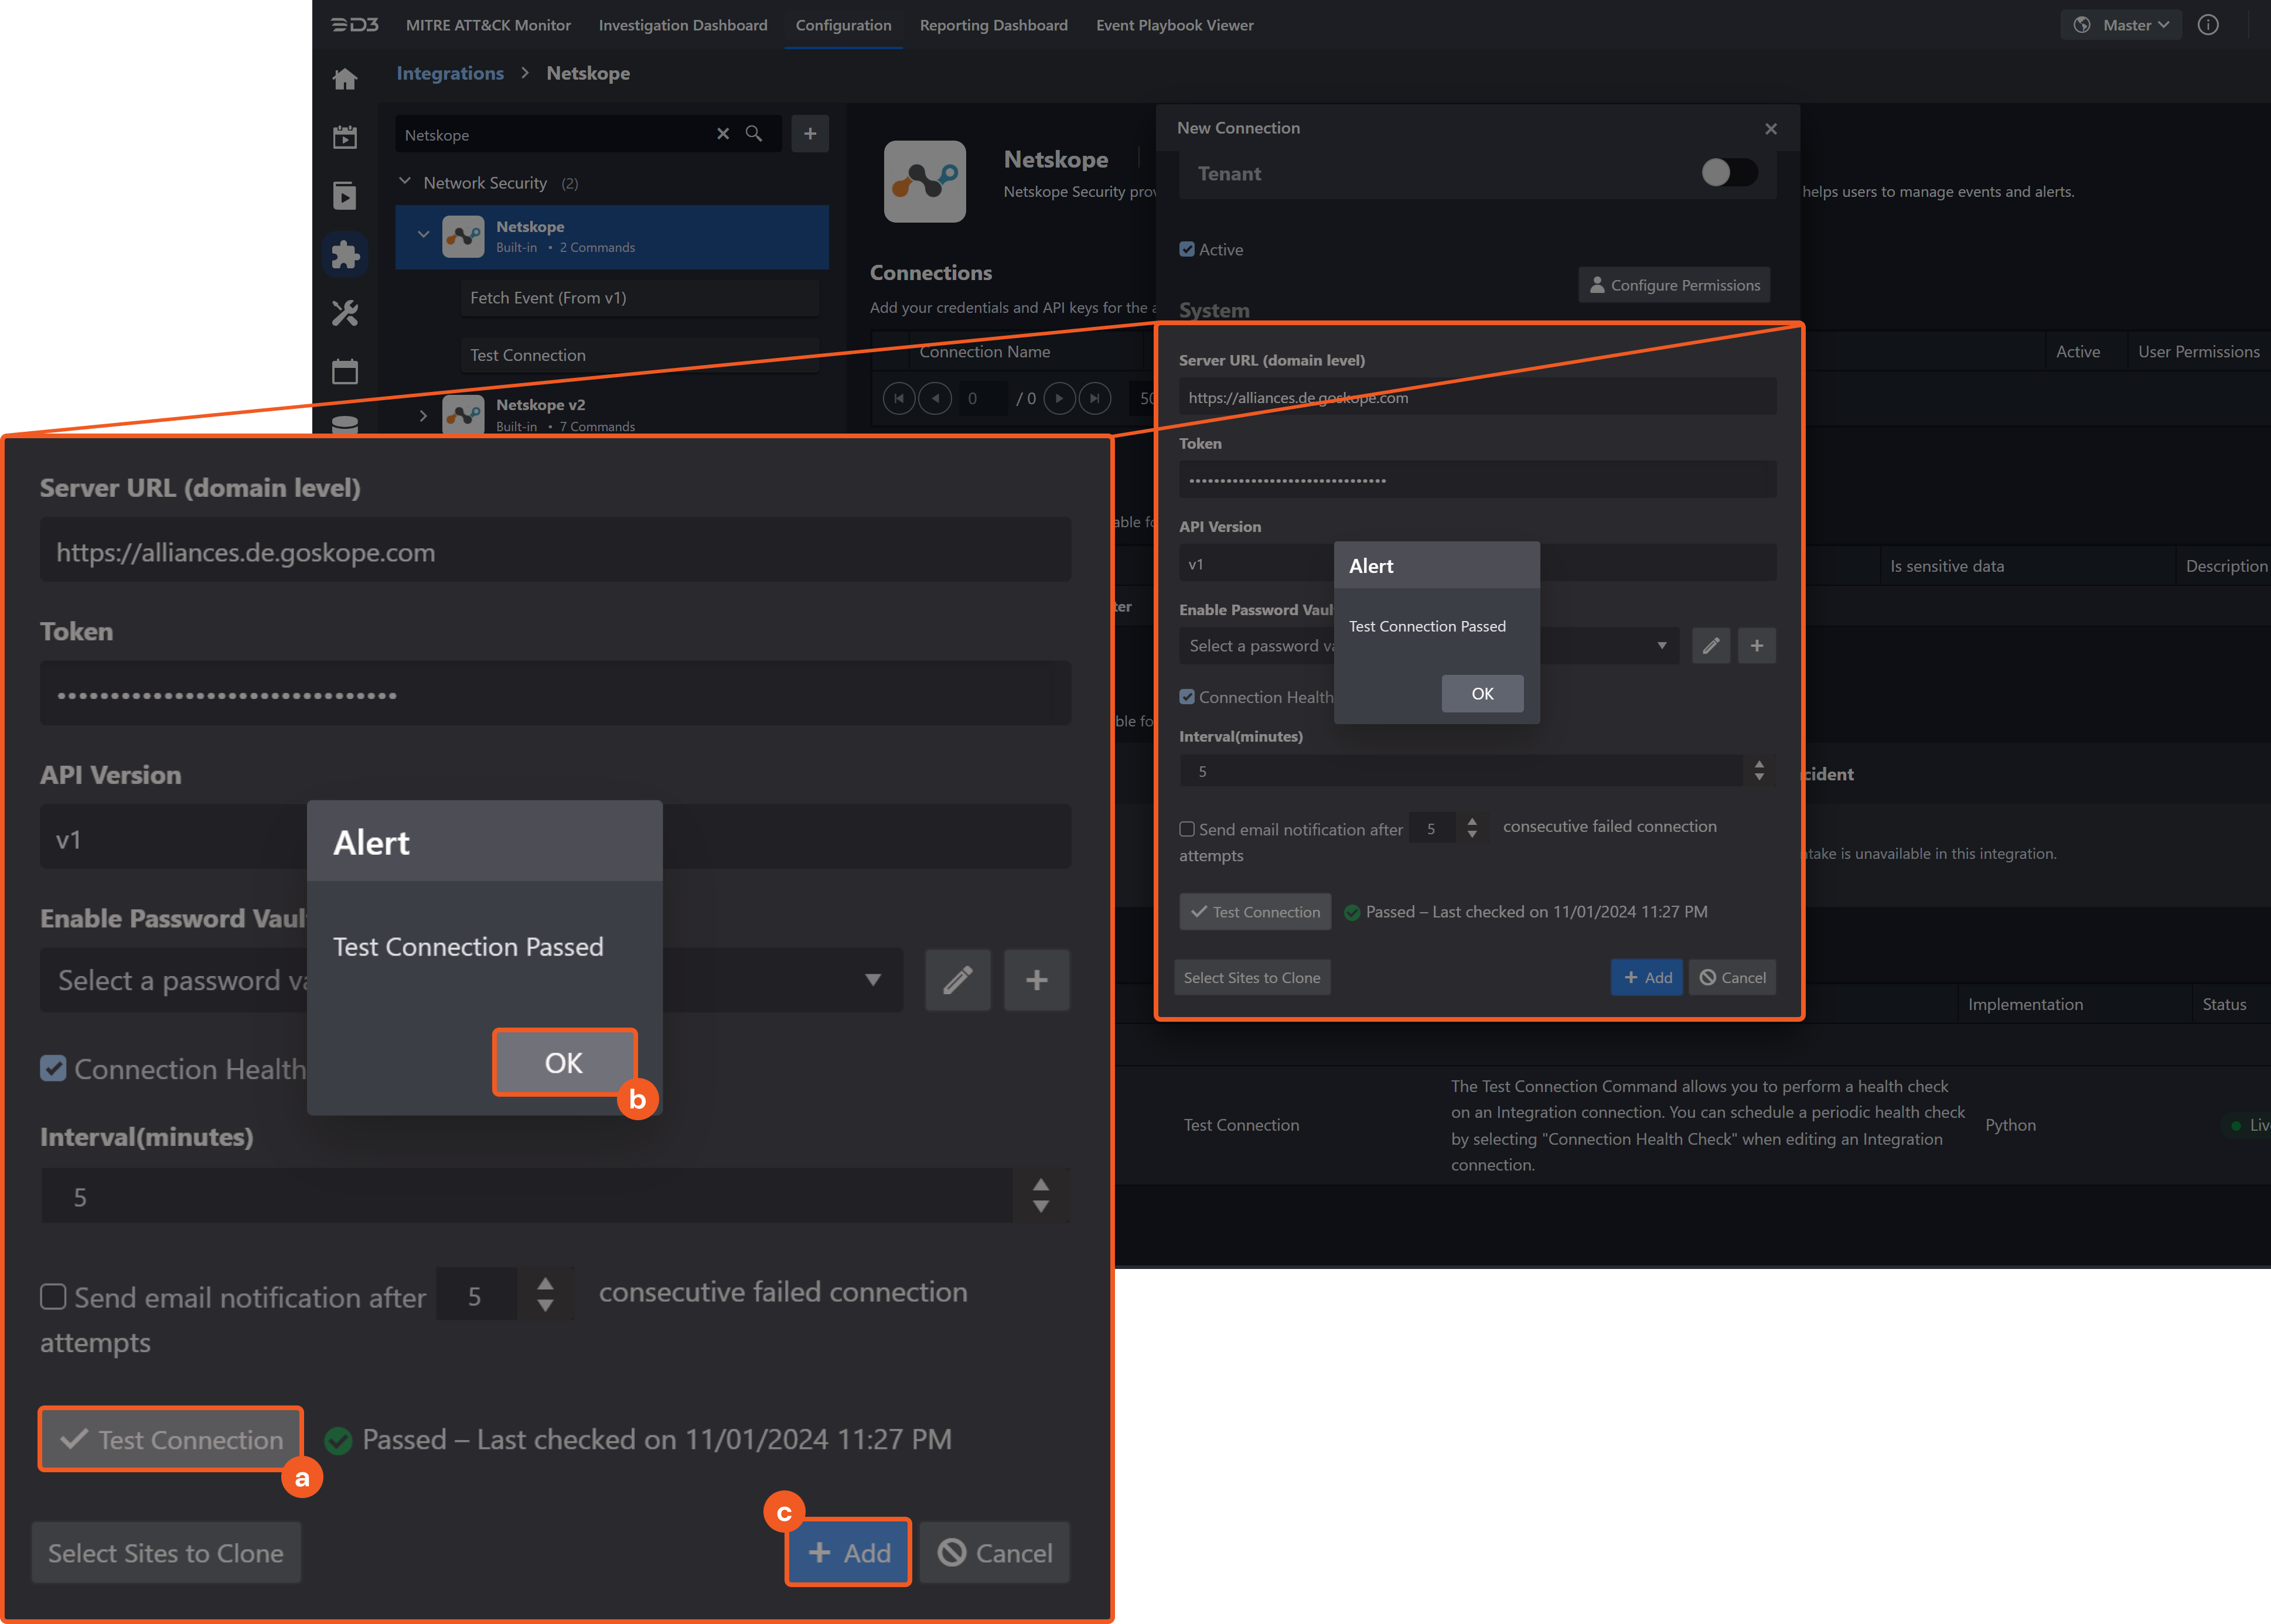2271x1624 pixels.
Task: Click the pencil edit icon in the enlarged callout
Action: 958,980
